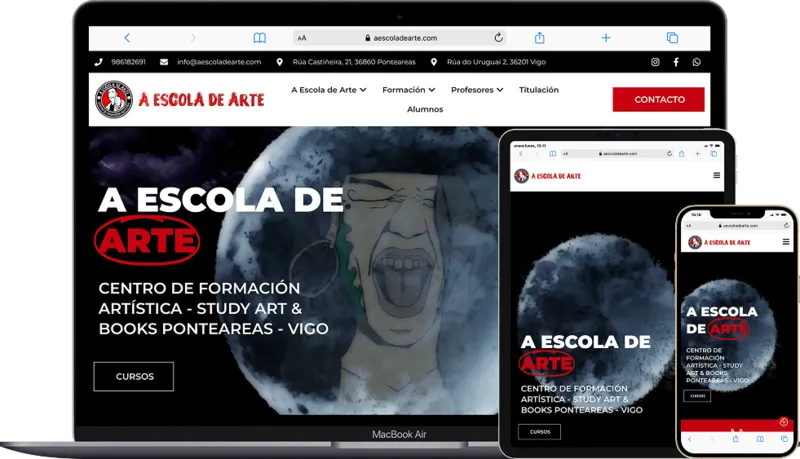The height and width of the screenshot is (459, 800).
Task: Reload page in MacBook Safari
Action: point(498,37)
